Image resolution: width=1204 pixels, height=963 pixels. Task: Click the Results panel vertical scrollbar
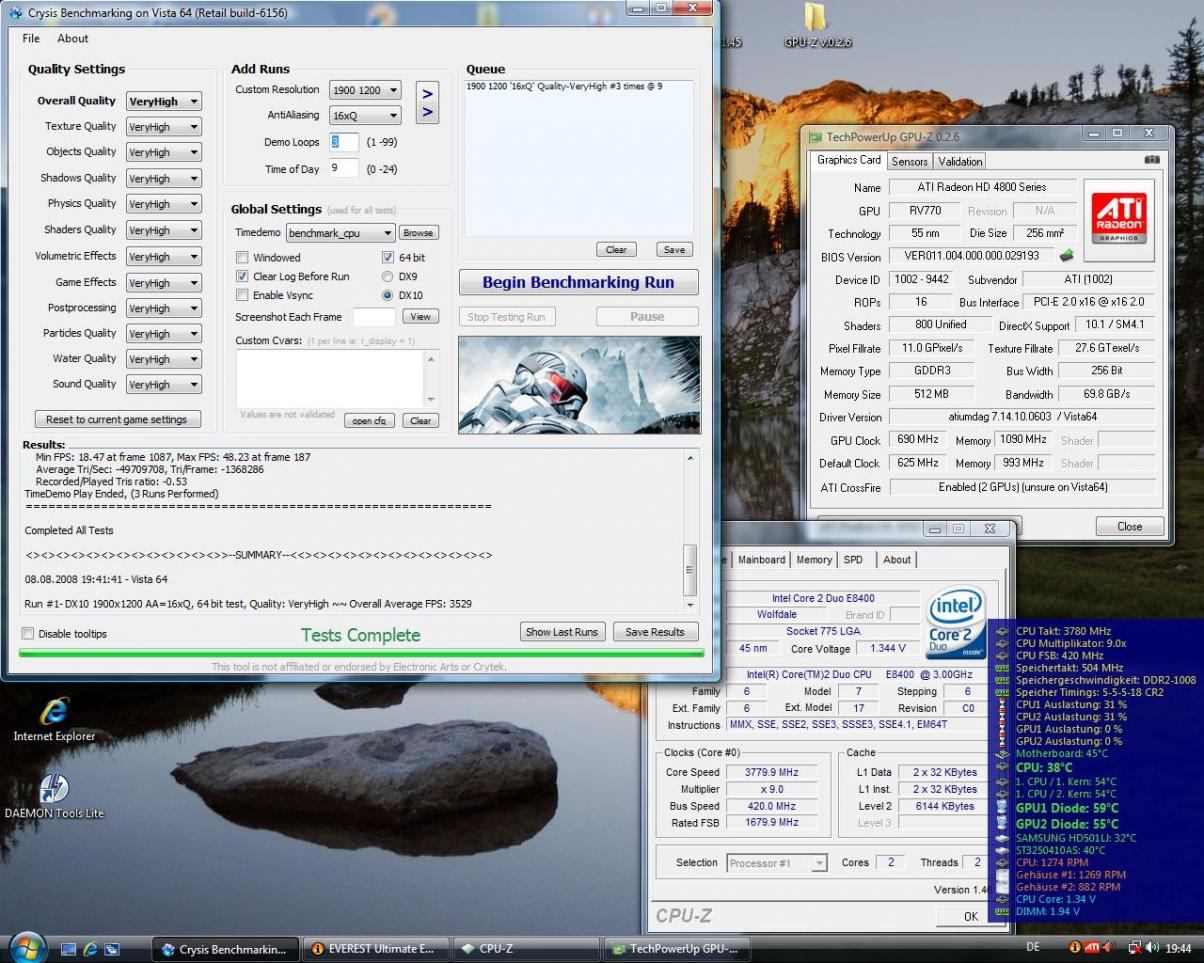pos(690,531)
